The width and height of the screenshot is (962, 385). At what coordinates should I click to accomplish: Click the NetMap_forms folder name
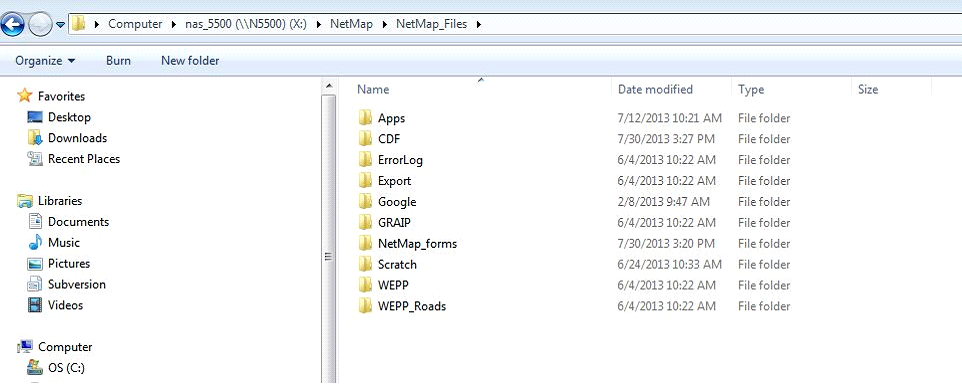click(417, 244)
